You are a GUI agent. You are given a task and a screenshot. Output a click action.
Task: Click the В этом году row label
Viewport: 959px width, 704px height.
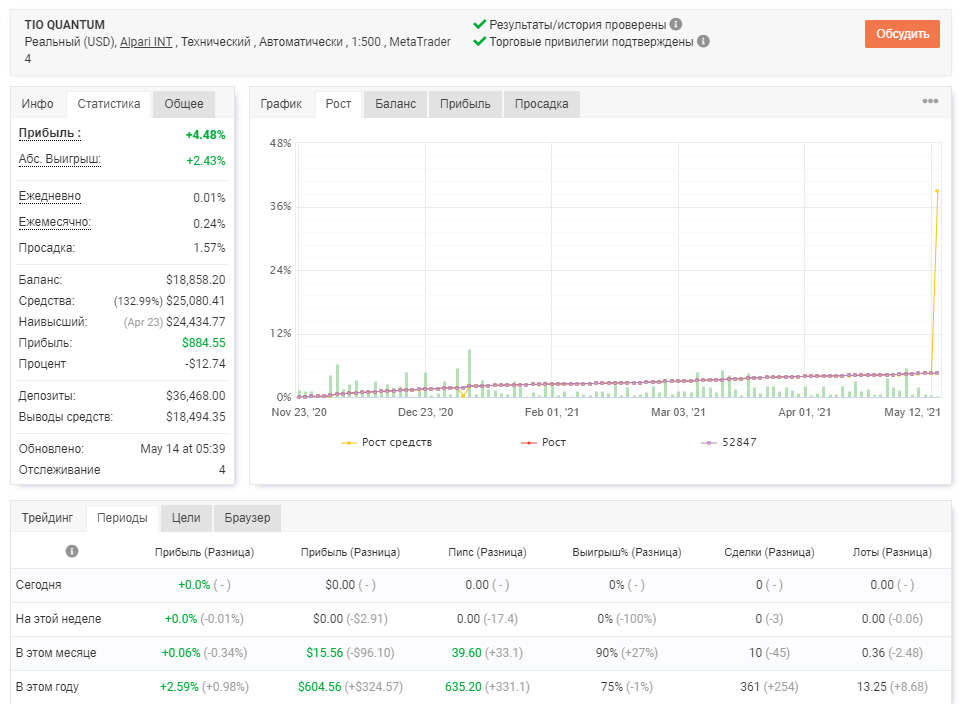47,686
